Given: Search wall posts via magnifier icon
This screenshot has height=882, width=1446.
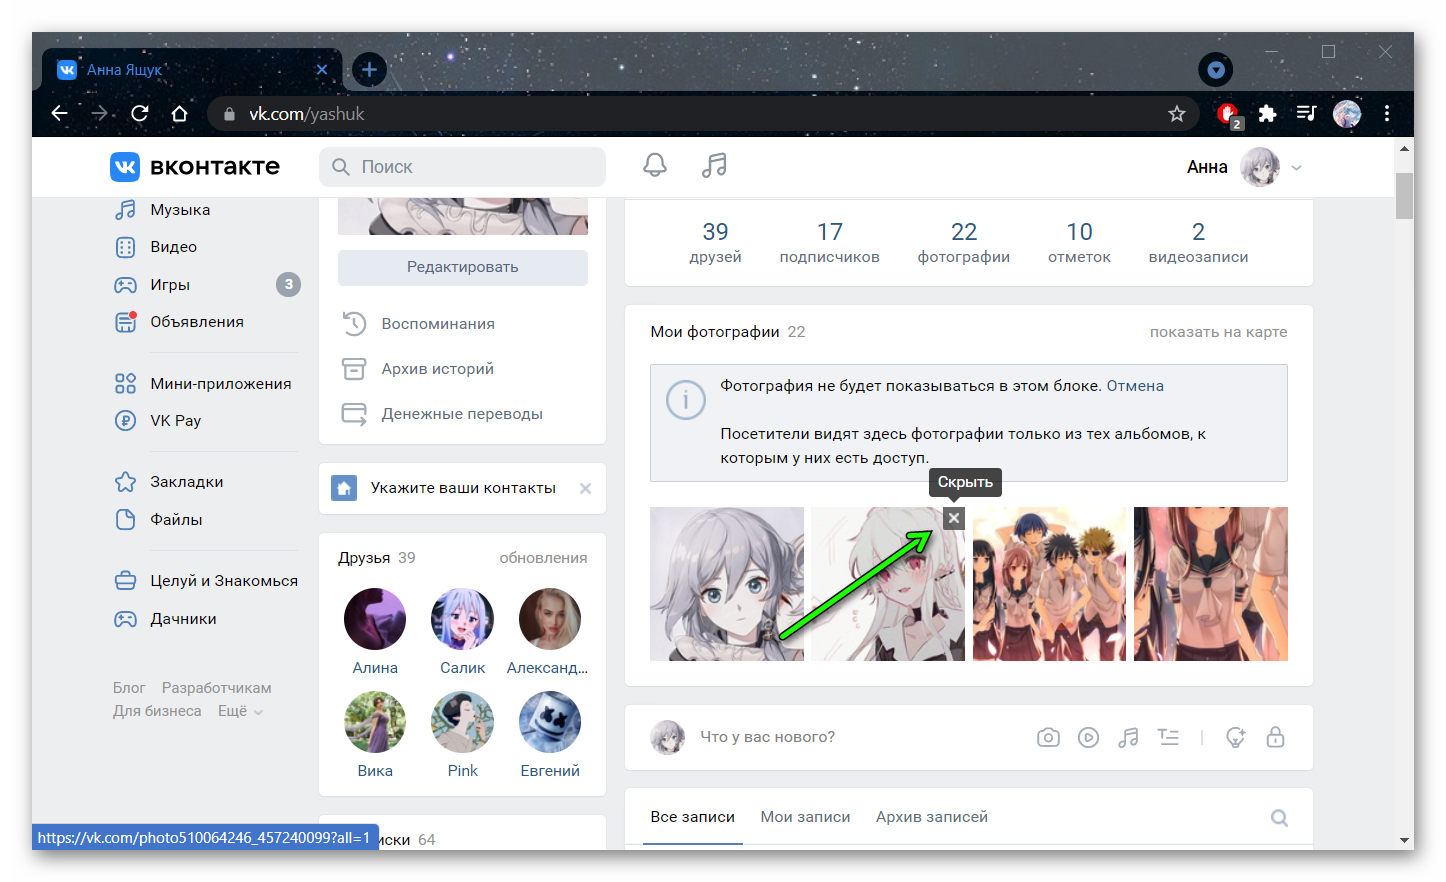Looking at the screenshot, I should pyautogui.click(x=1279, y=818).
